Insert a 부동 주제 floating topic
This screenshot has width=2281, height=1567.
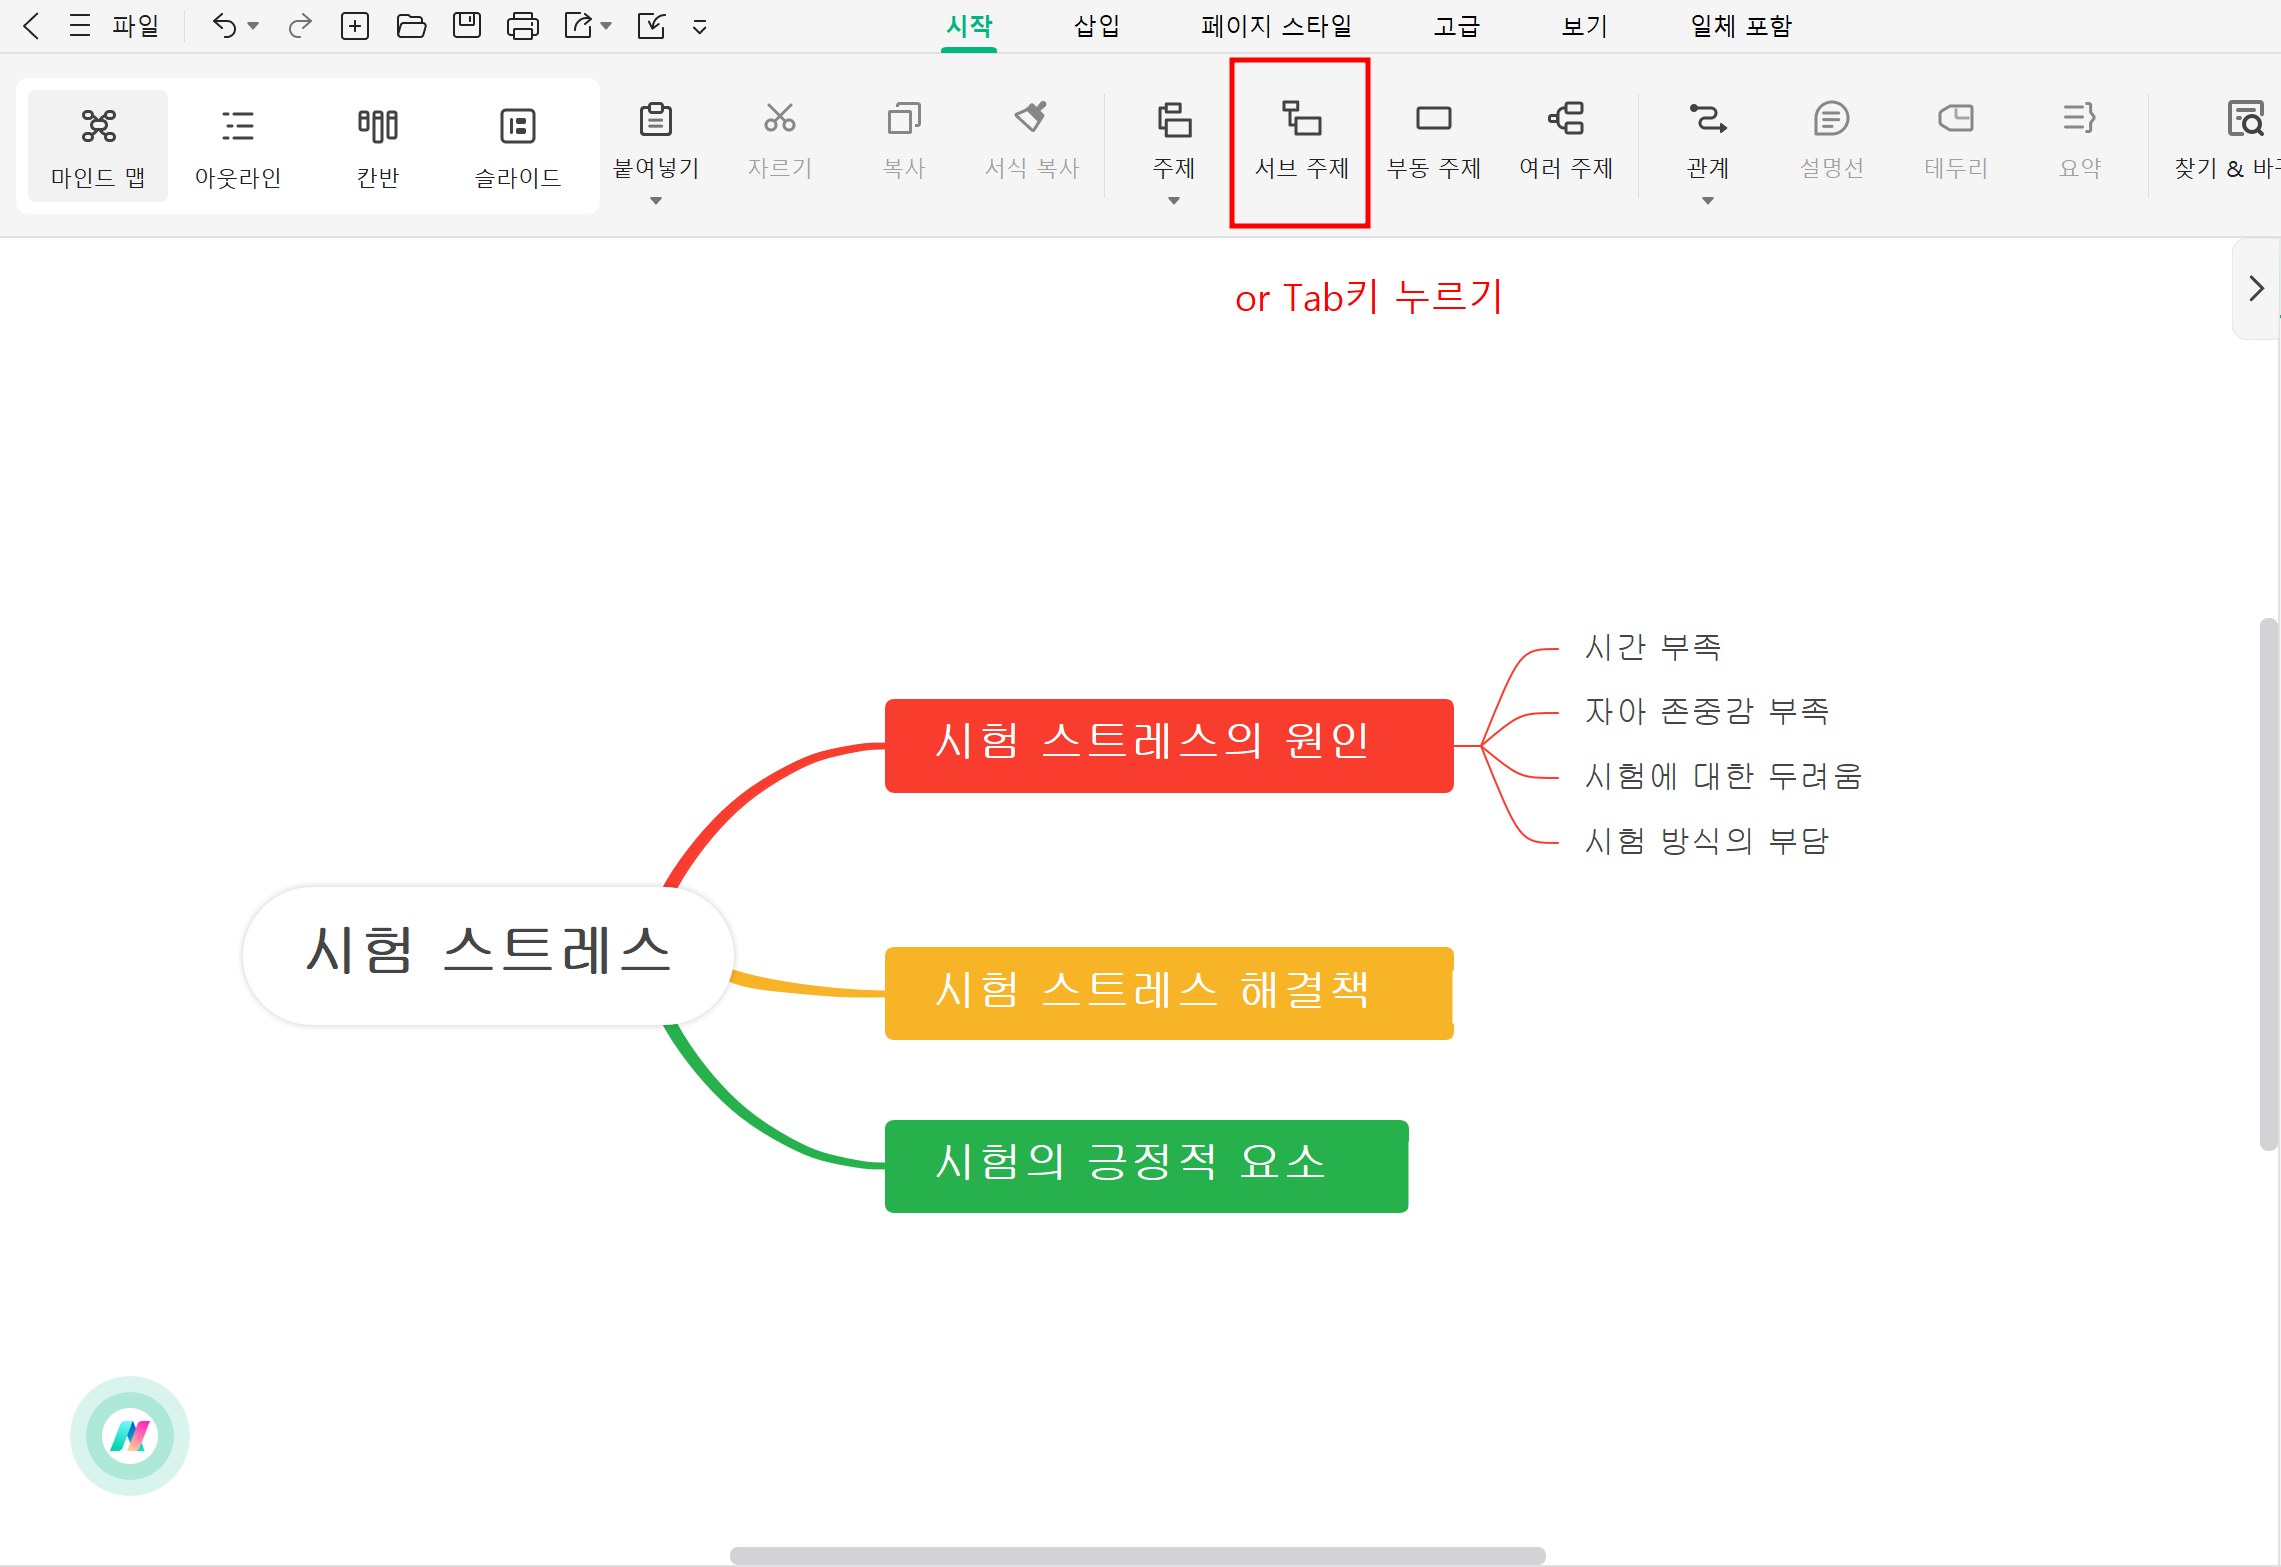1433,140
